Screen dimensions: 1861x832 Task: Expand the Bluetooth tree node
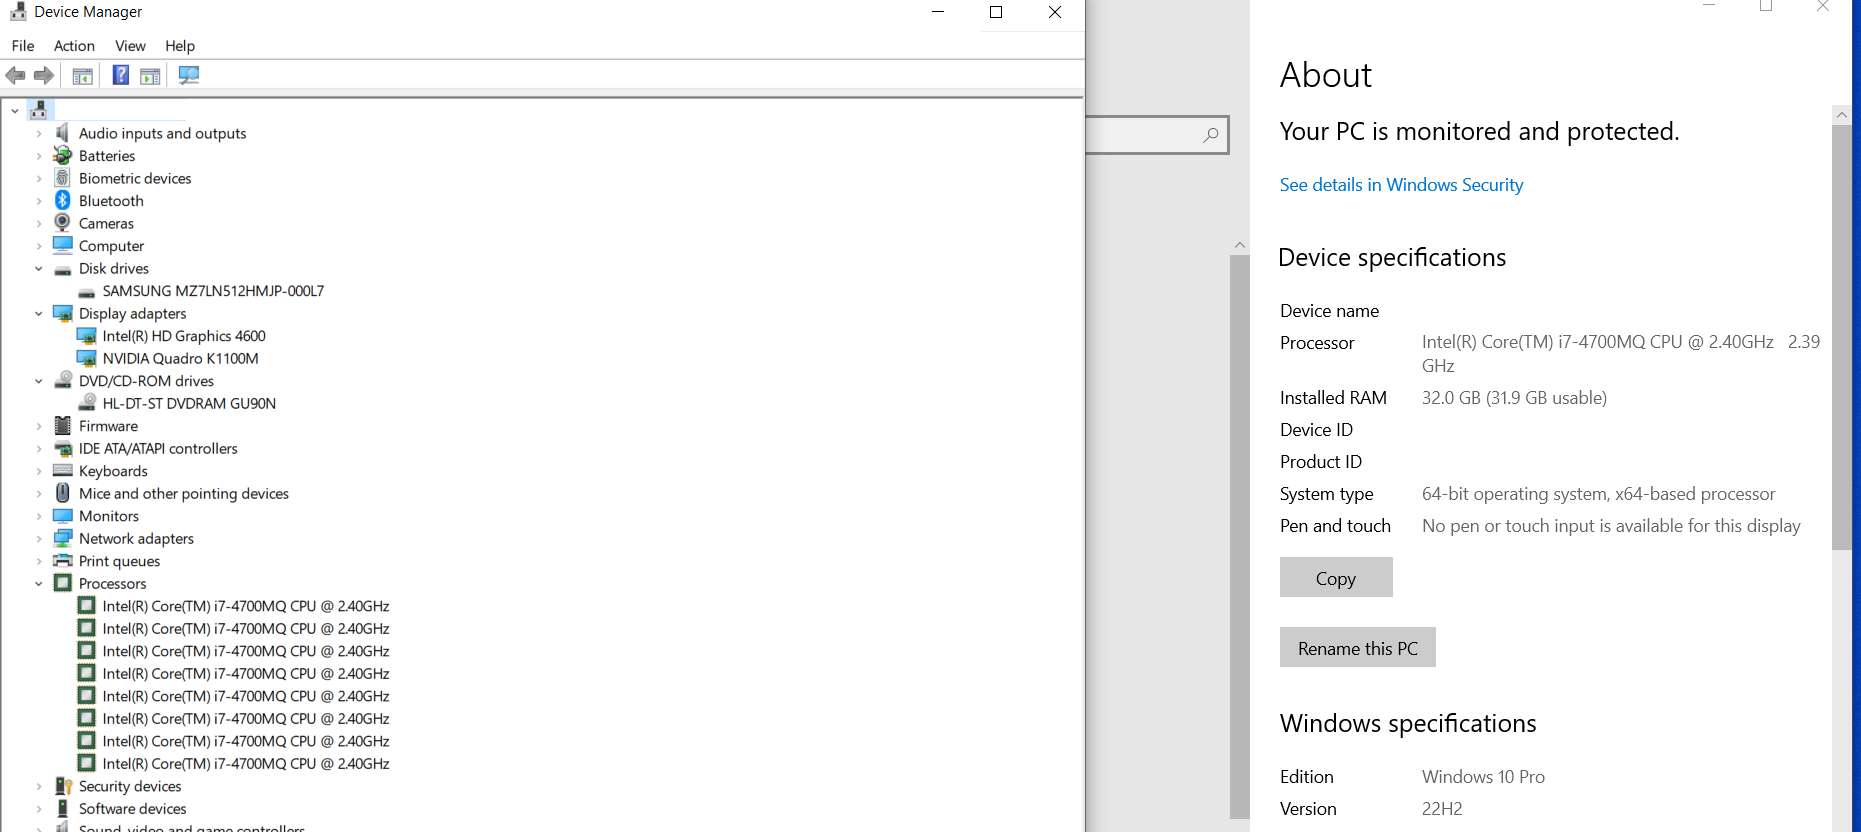pyautogui.click(x=39, y=201)
